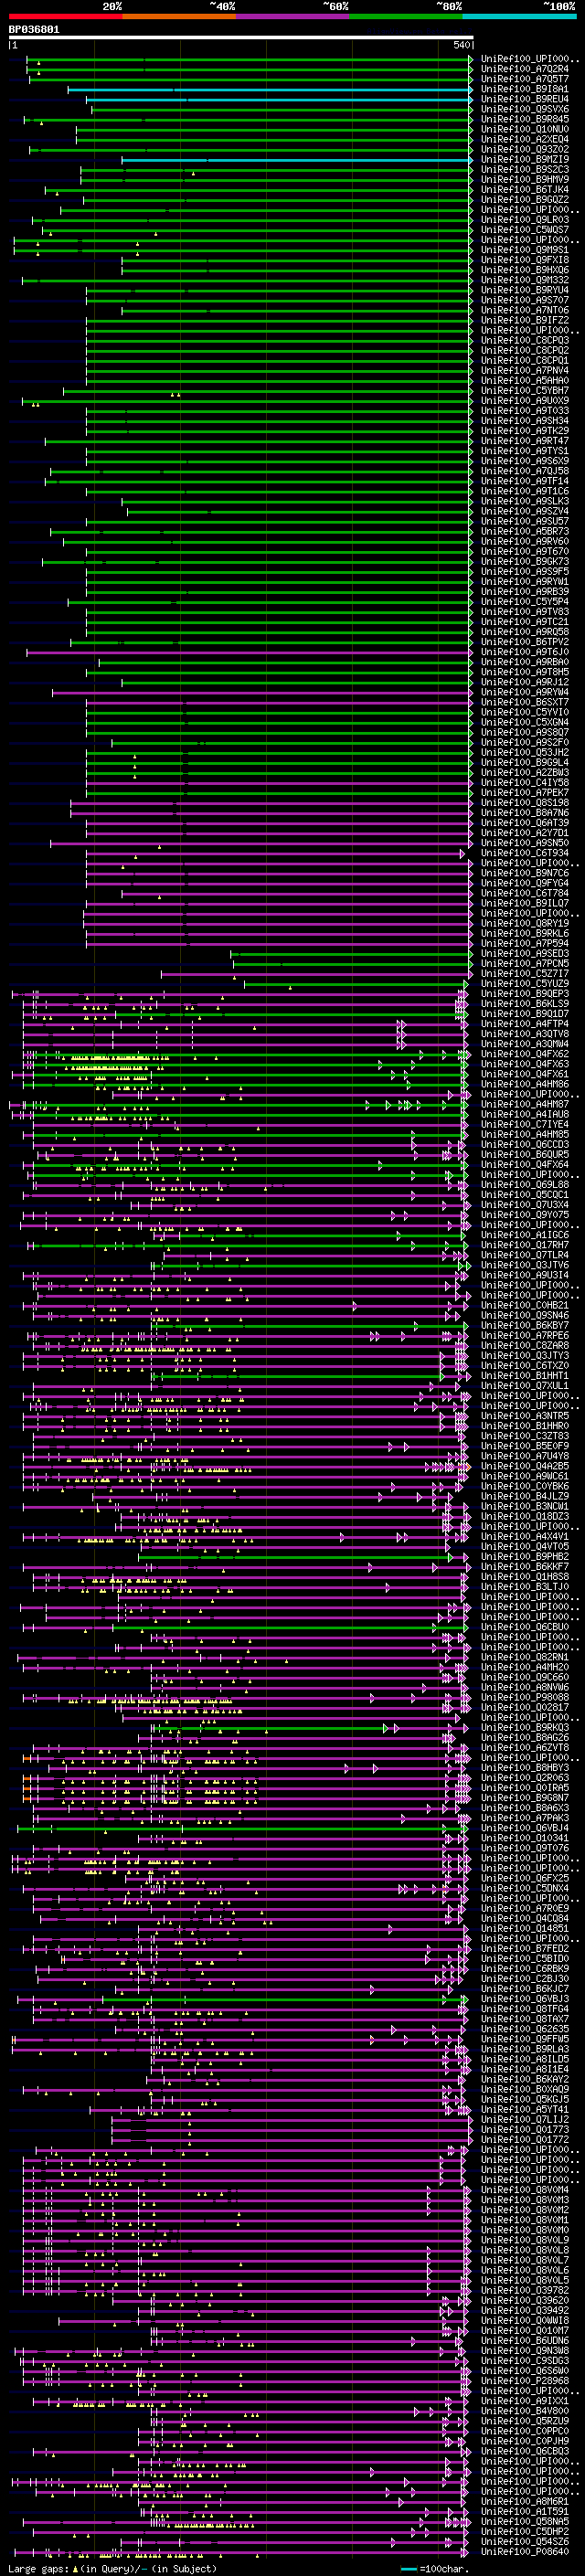Click the UniRef100_Q53JH2 hit name
This screenshot has width=585, height=2576.
tap(525, 752)
